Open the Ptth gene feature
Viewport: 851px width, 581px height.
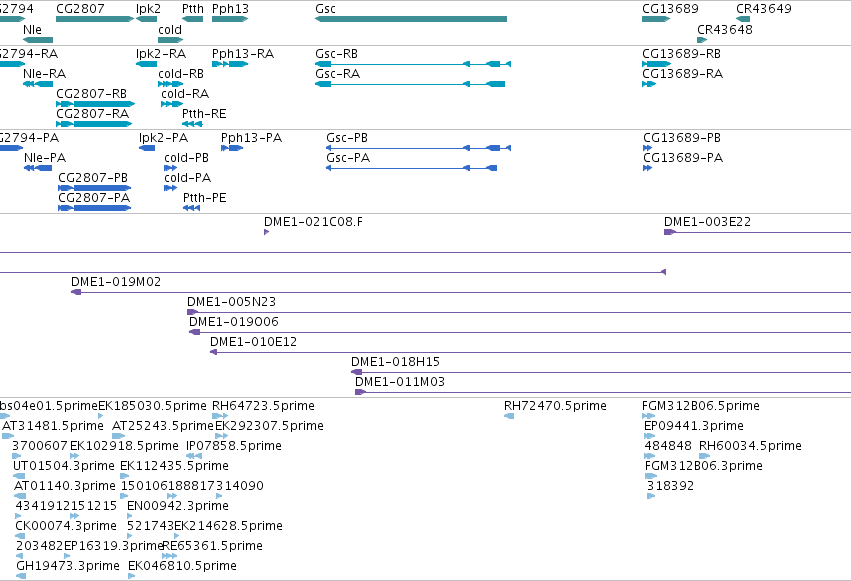pyautogui.click(x=193, y=19)
